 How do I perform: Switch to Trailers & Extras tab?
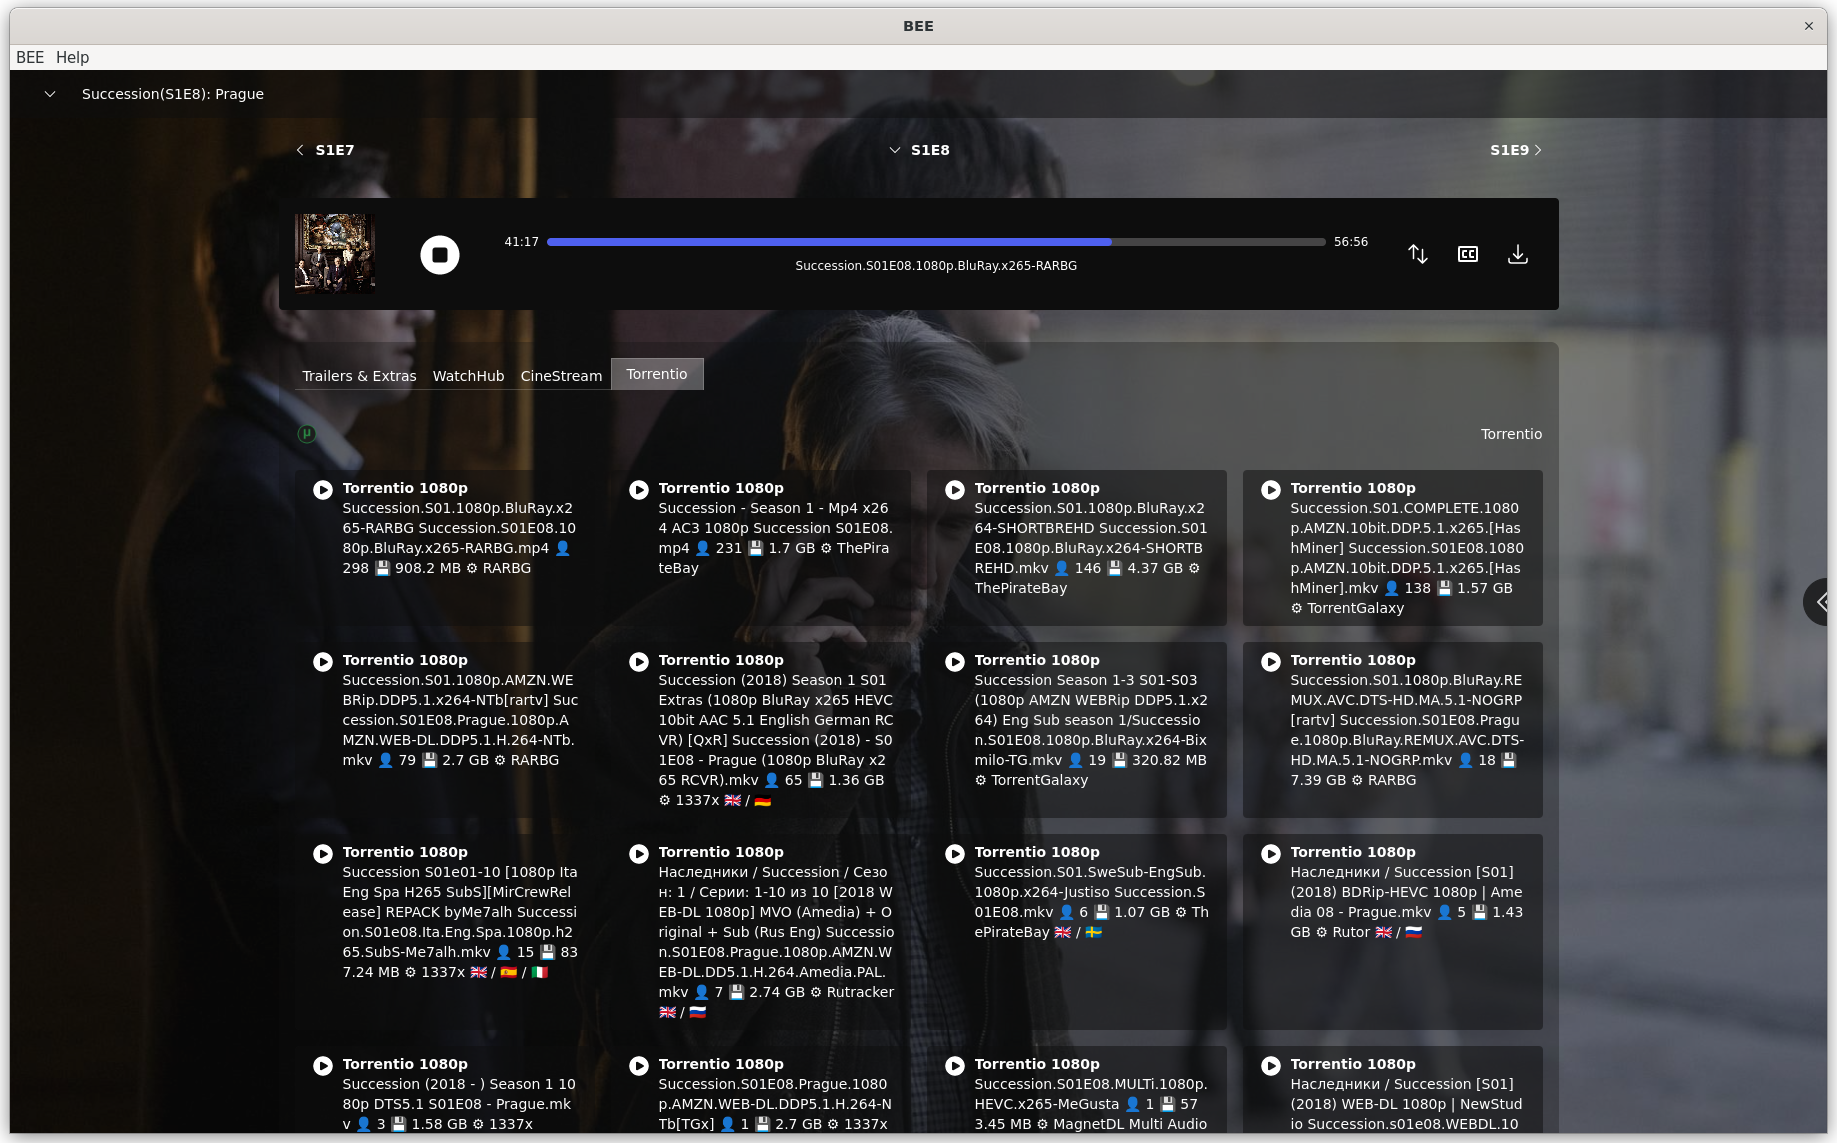pos(359,376)
